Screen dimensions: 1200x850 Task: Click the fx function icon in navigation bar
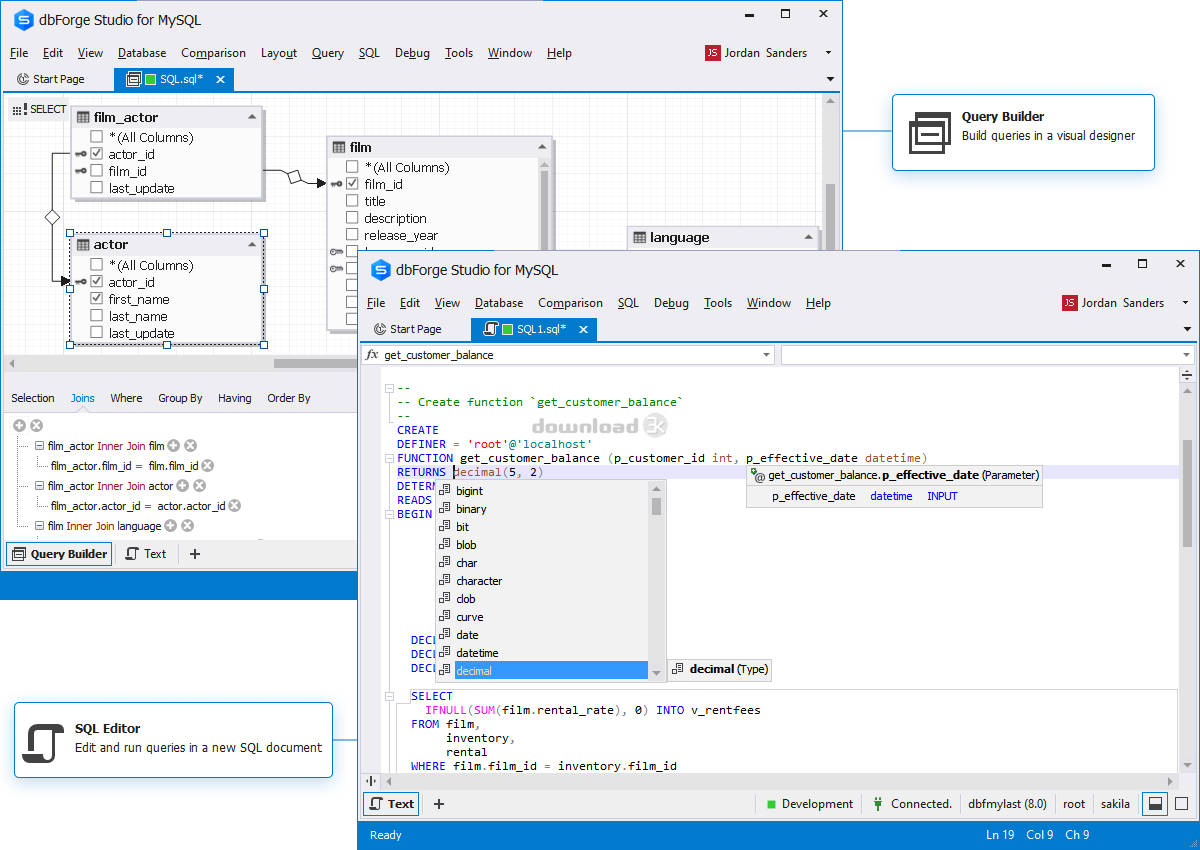[x=372, y=355]
